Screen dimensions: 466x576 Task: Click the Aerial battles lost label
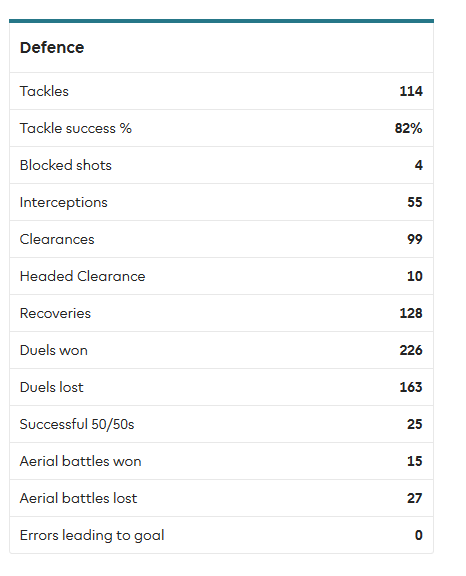tap(78, 498)
